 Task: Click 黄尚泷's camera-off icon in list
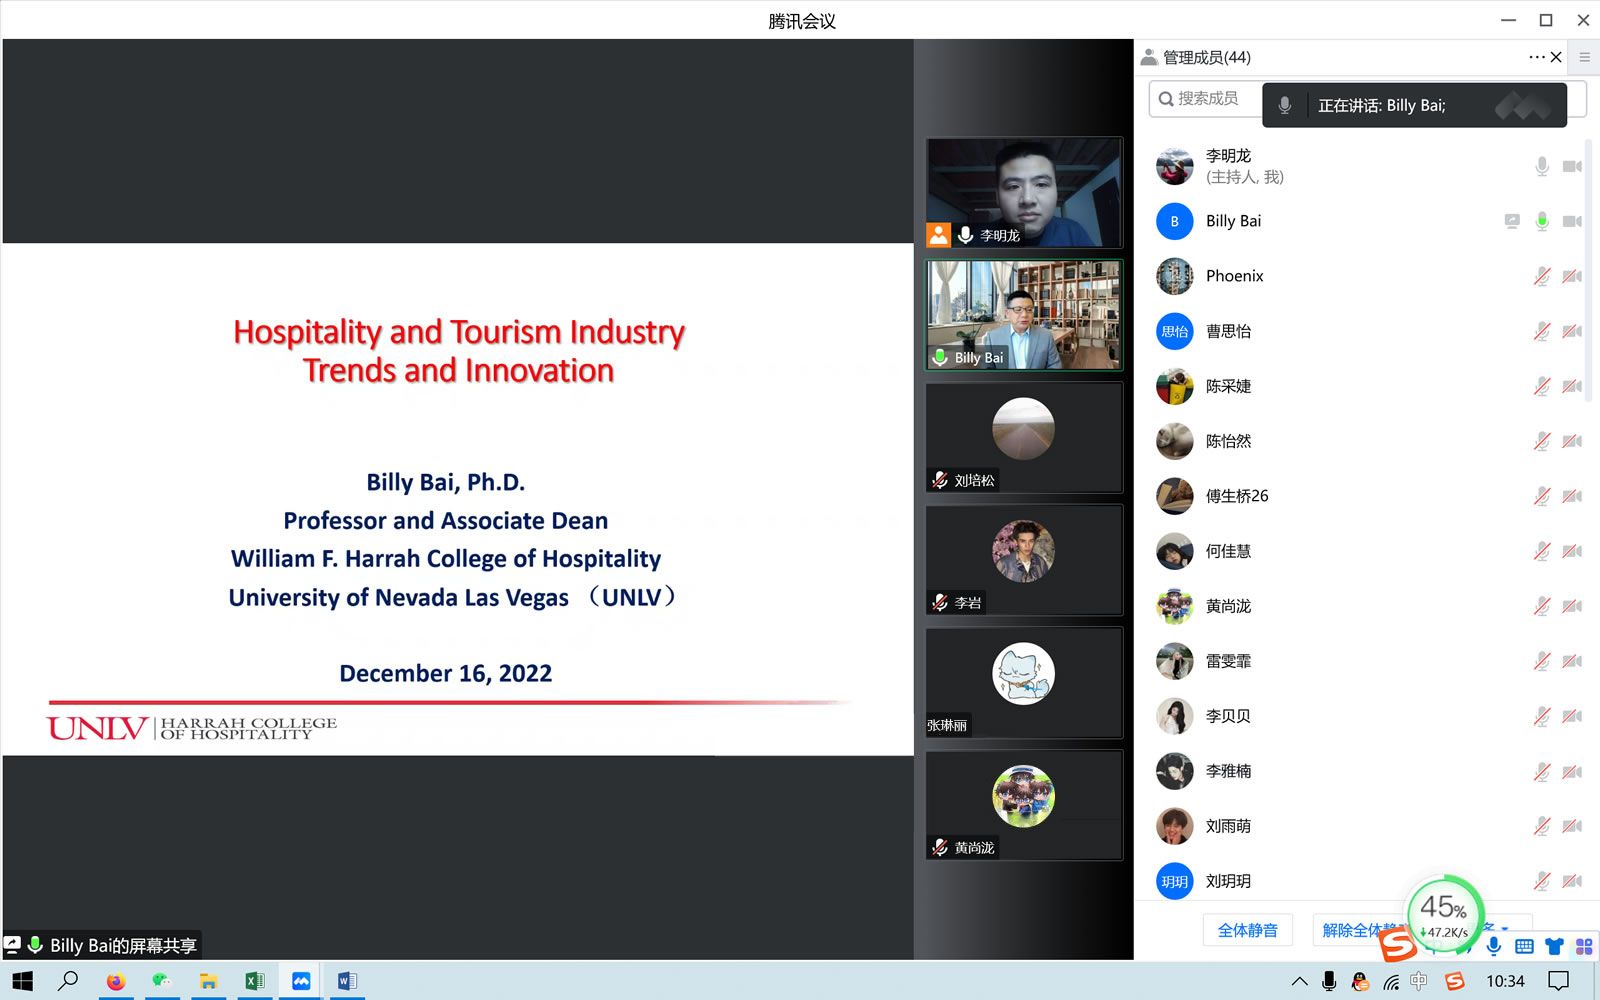pos(1572,606)
